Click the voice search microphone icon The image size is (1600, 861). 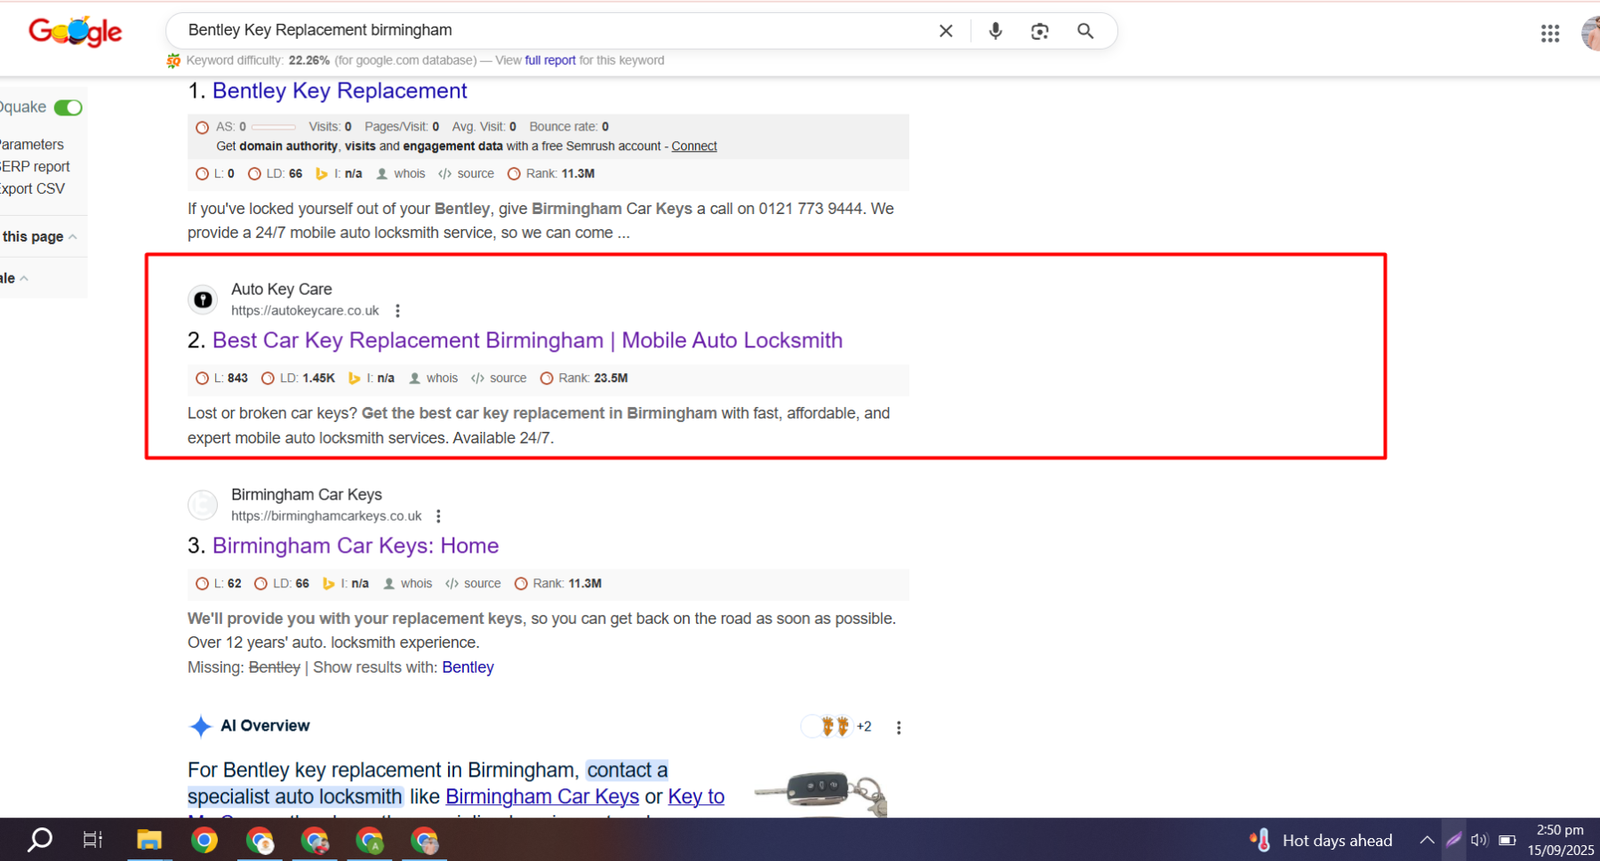pos(995,31)
